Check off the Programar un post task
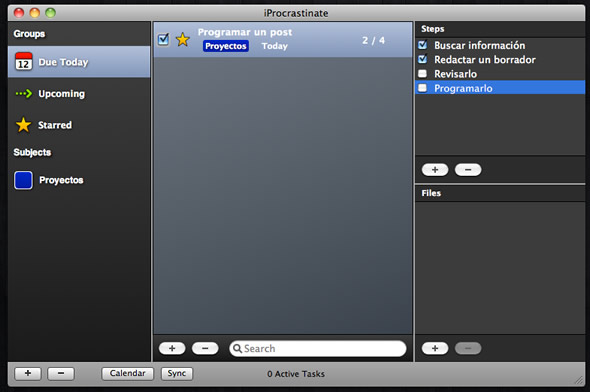Screen dimensions: 590x392 (164, 39)
